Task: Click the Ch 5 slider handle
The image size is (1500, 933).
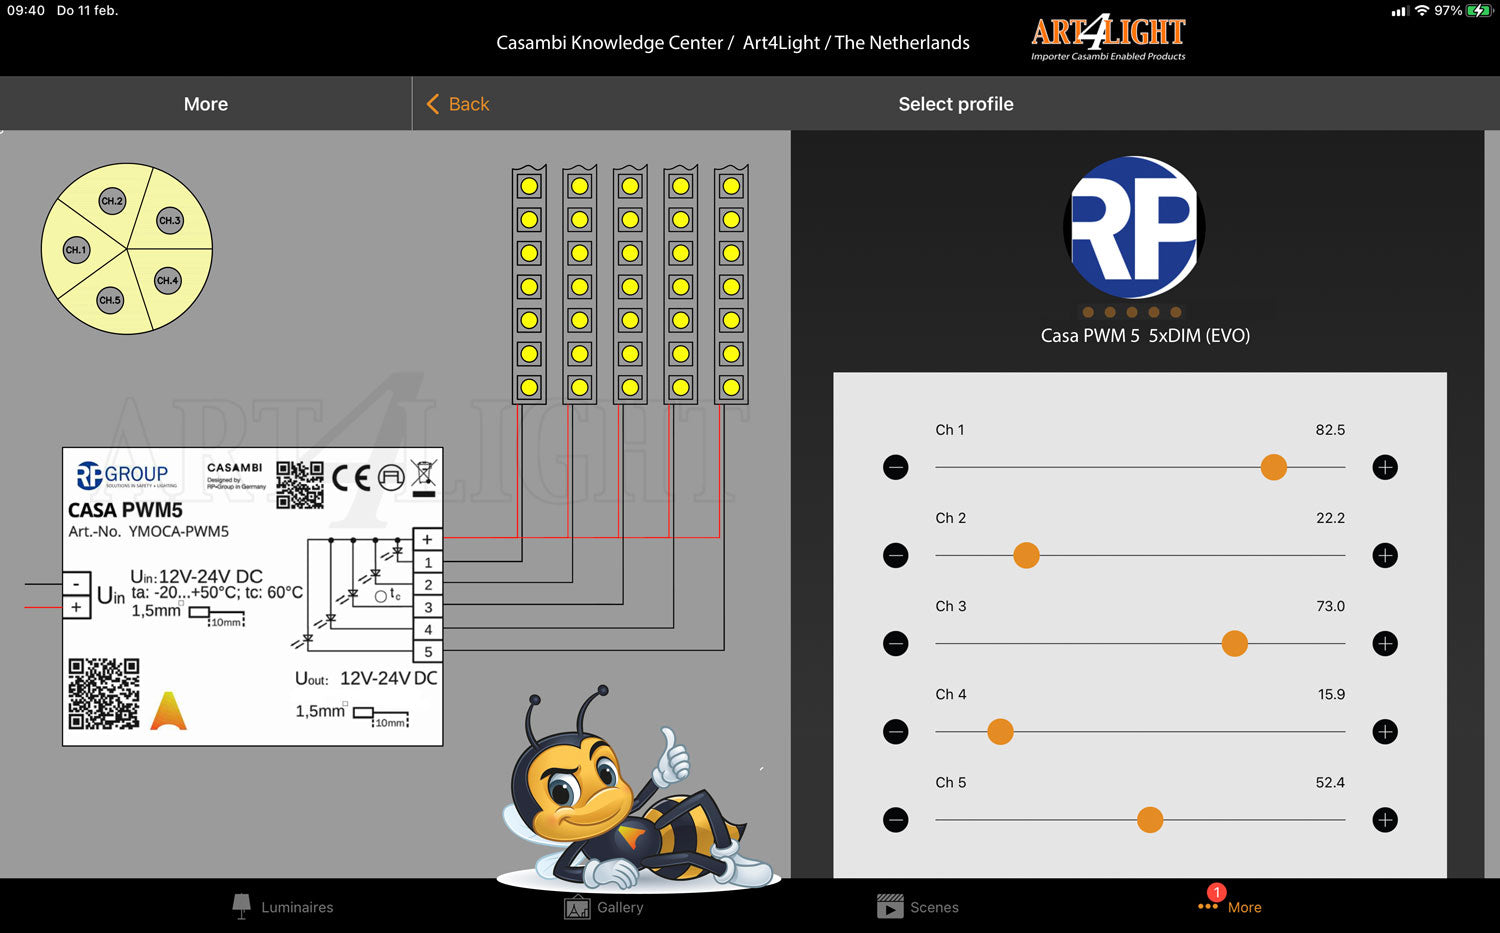Action: point(1150,820)
